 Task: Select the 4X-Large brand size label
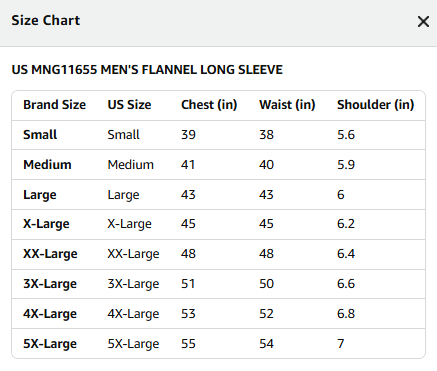pyautogui.click(x=50, y=314)
